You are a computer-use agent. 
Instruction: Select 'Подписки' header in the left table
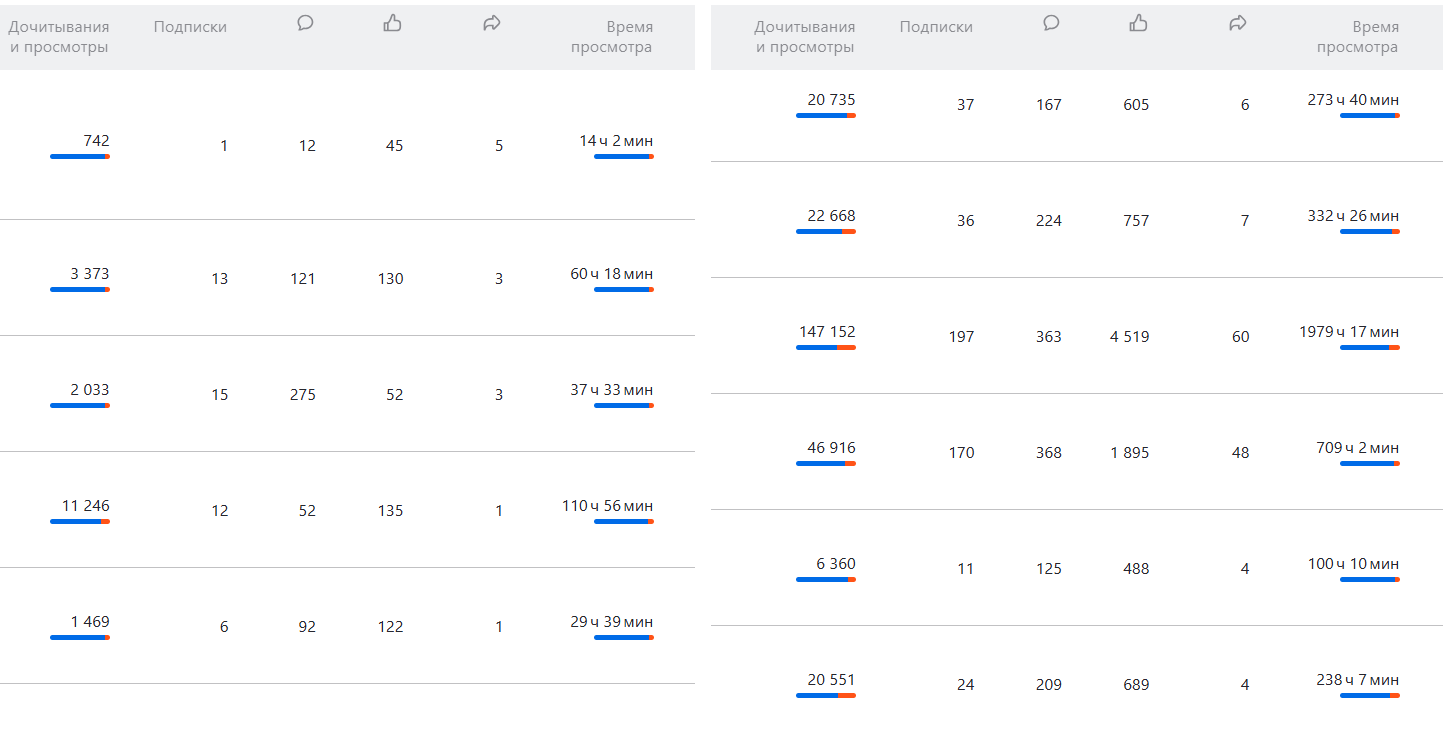(x=190, y=27)
